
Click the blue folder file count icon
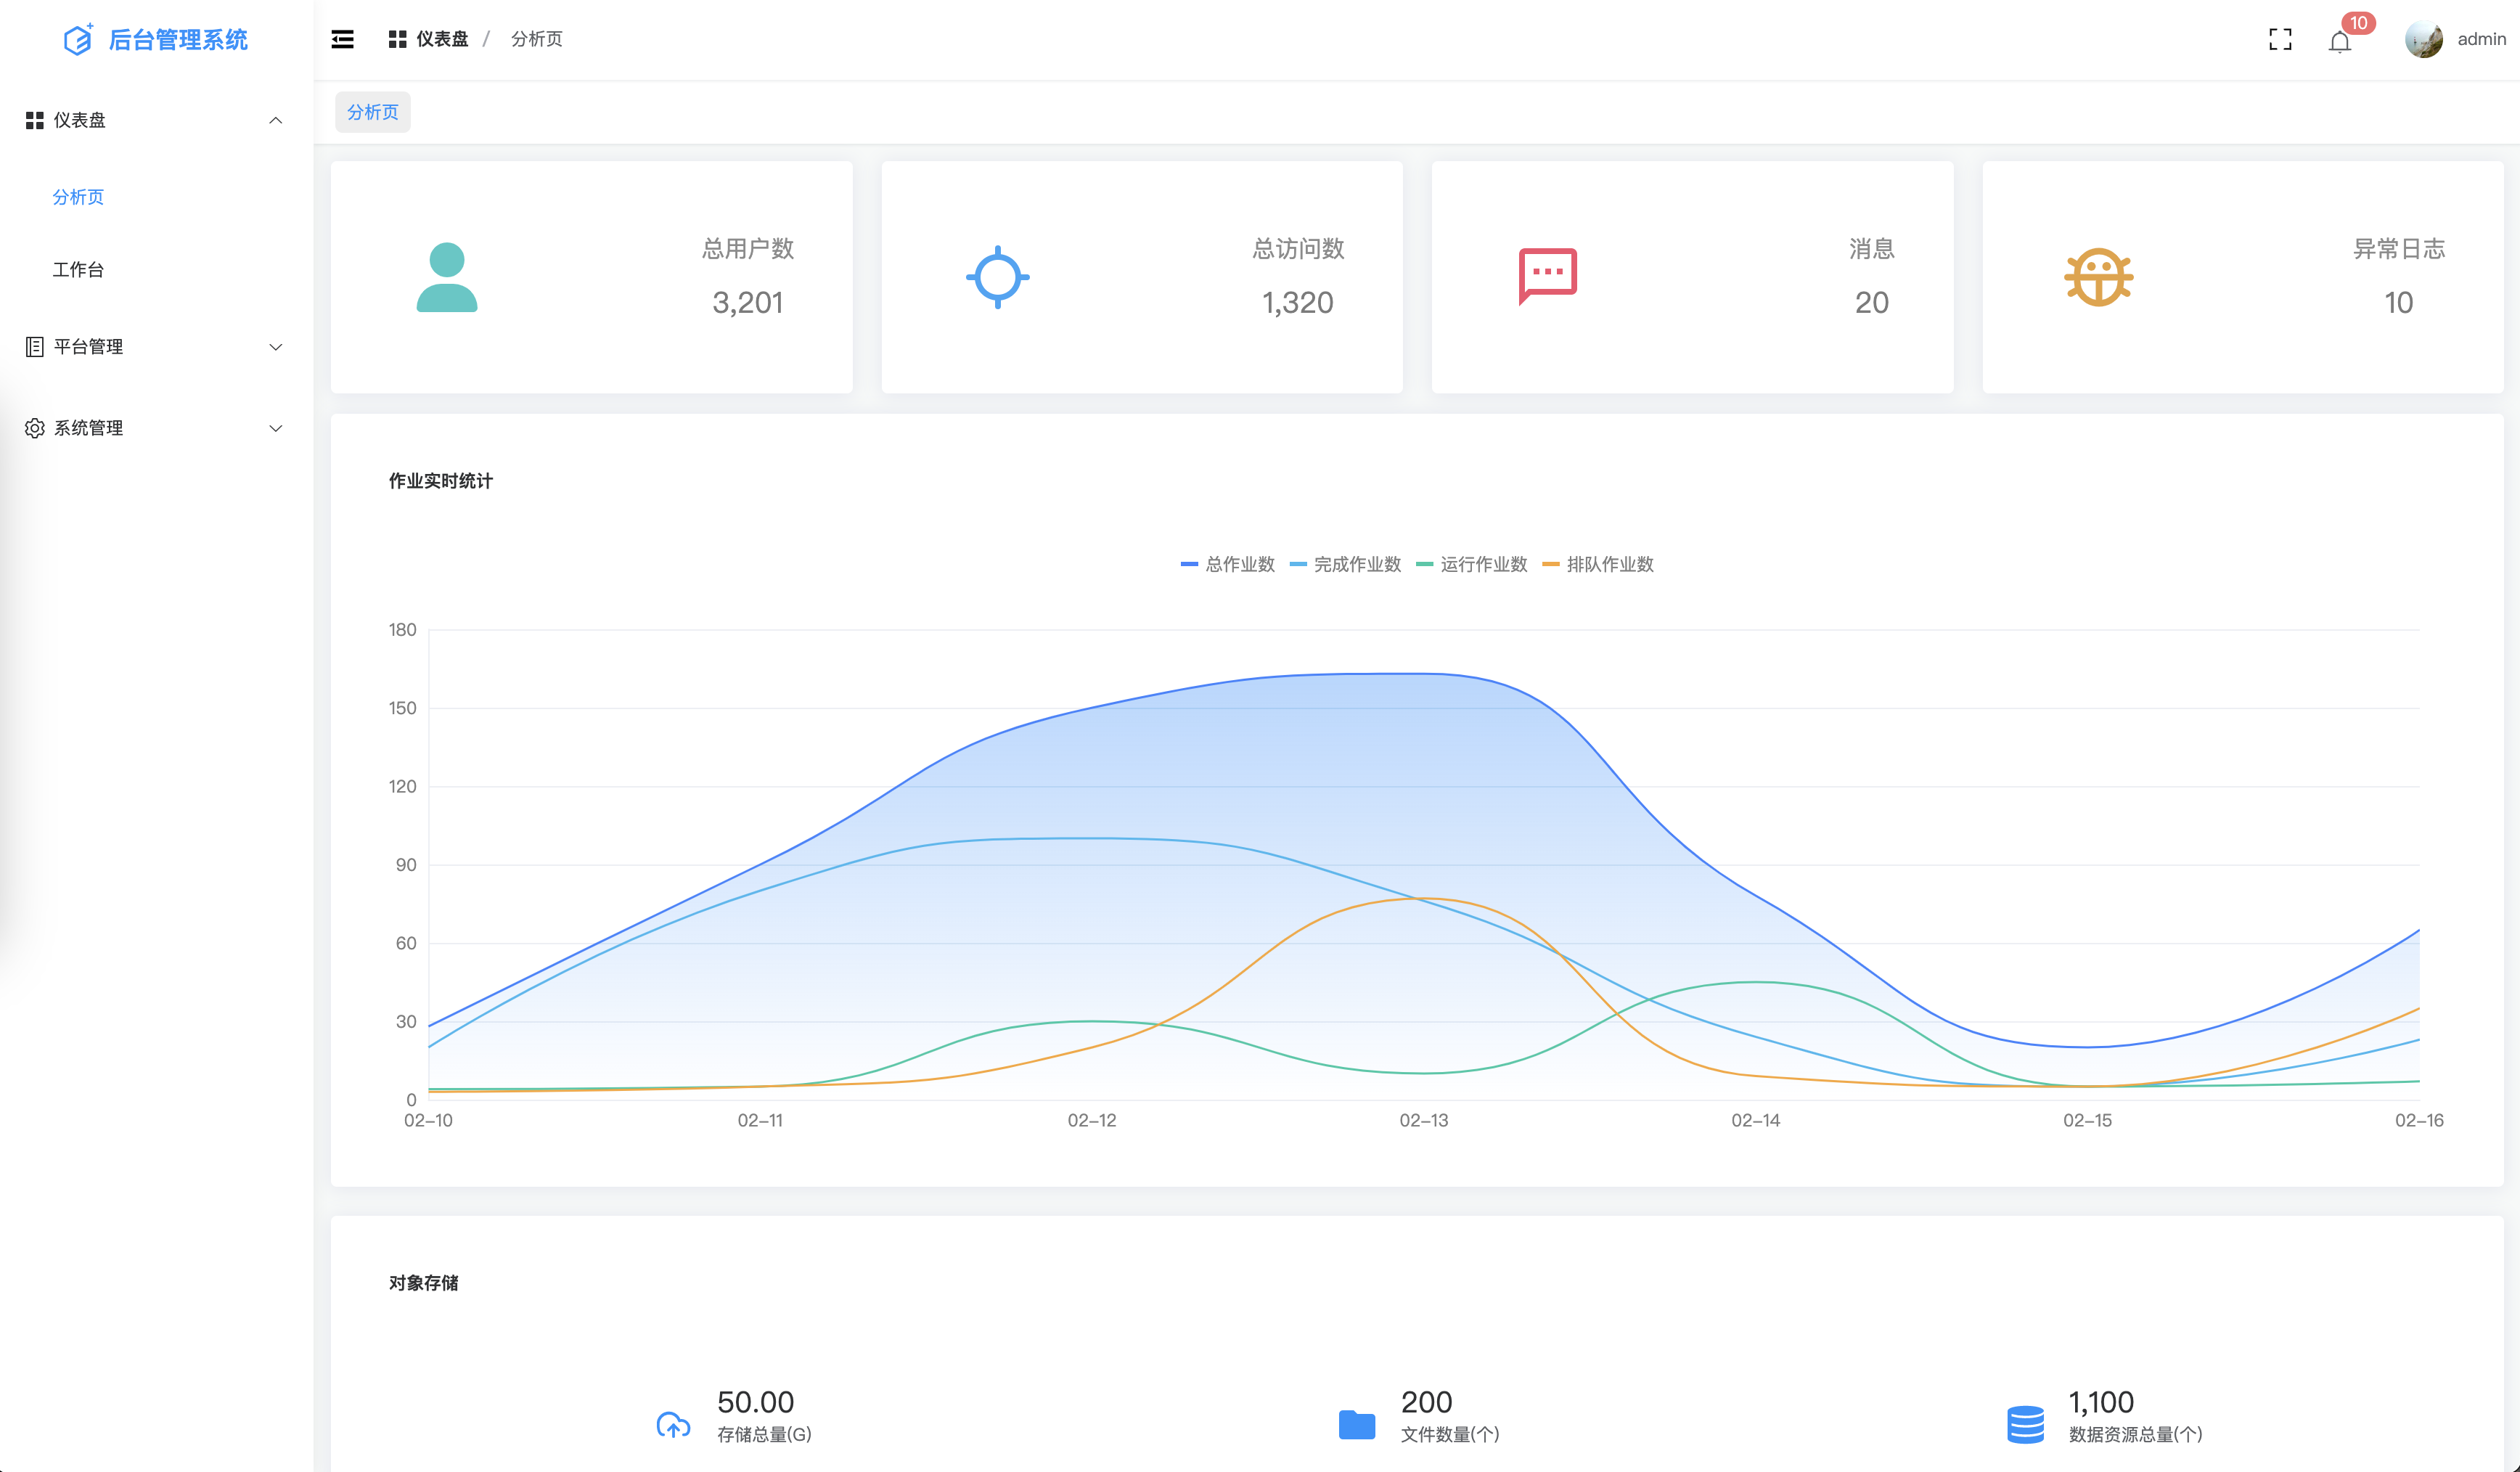click(1356, 1424)
